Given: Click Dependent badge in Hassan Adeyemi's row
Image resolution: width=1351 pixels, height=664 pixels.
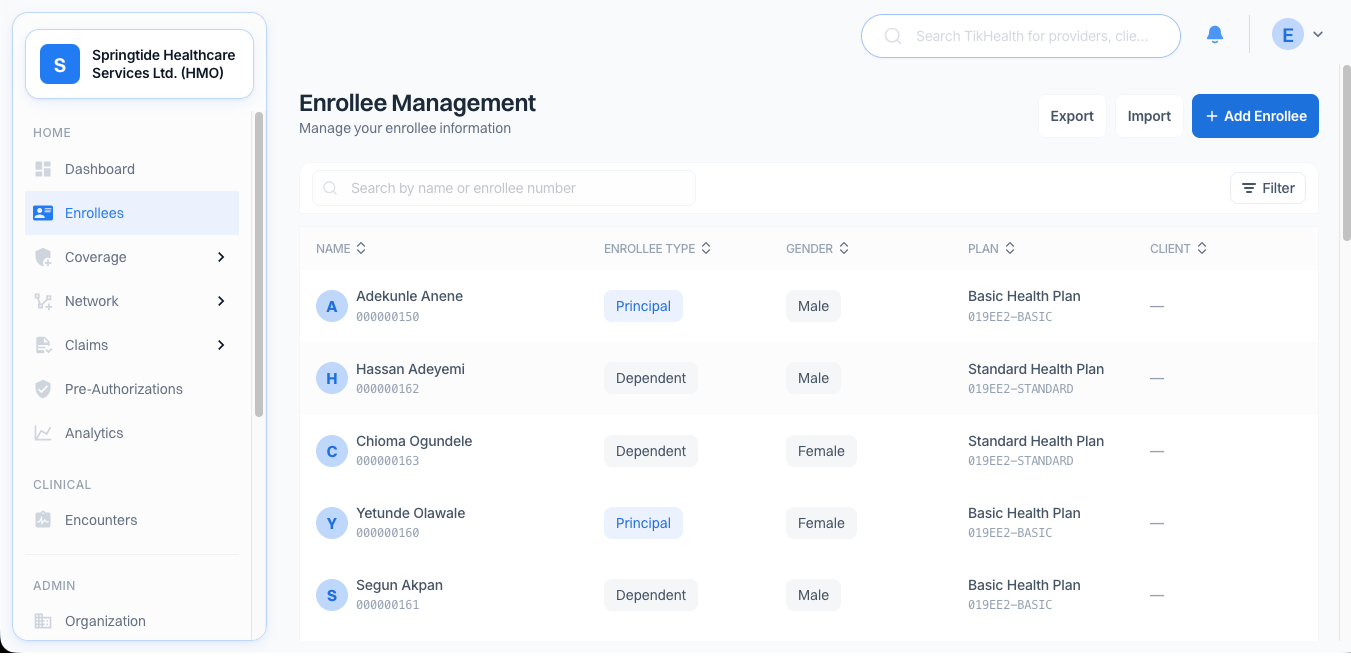Looking at the screenshot, I should [651, 378].
